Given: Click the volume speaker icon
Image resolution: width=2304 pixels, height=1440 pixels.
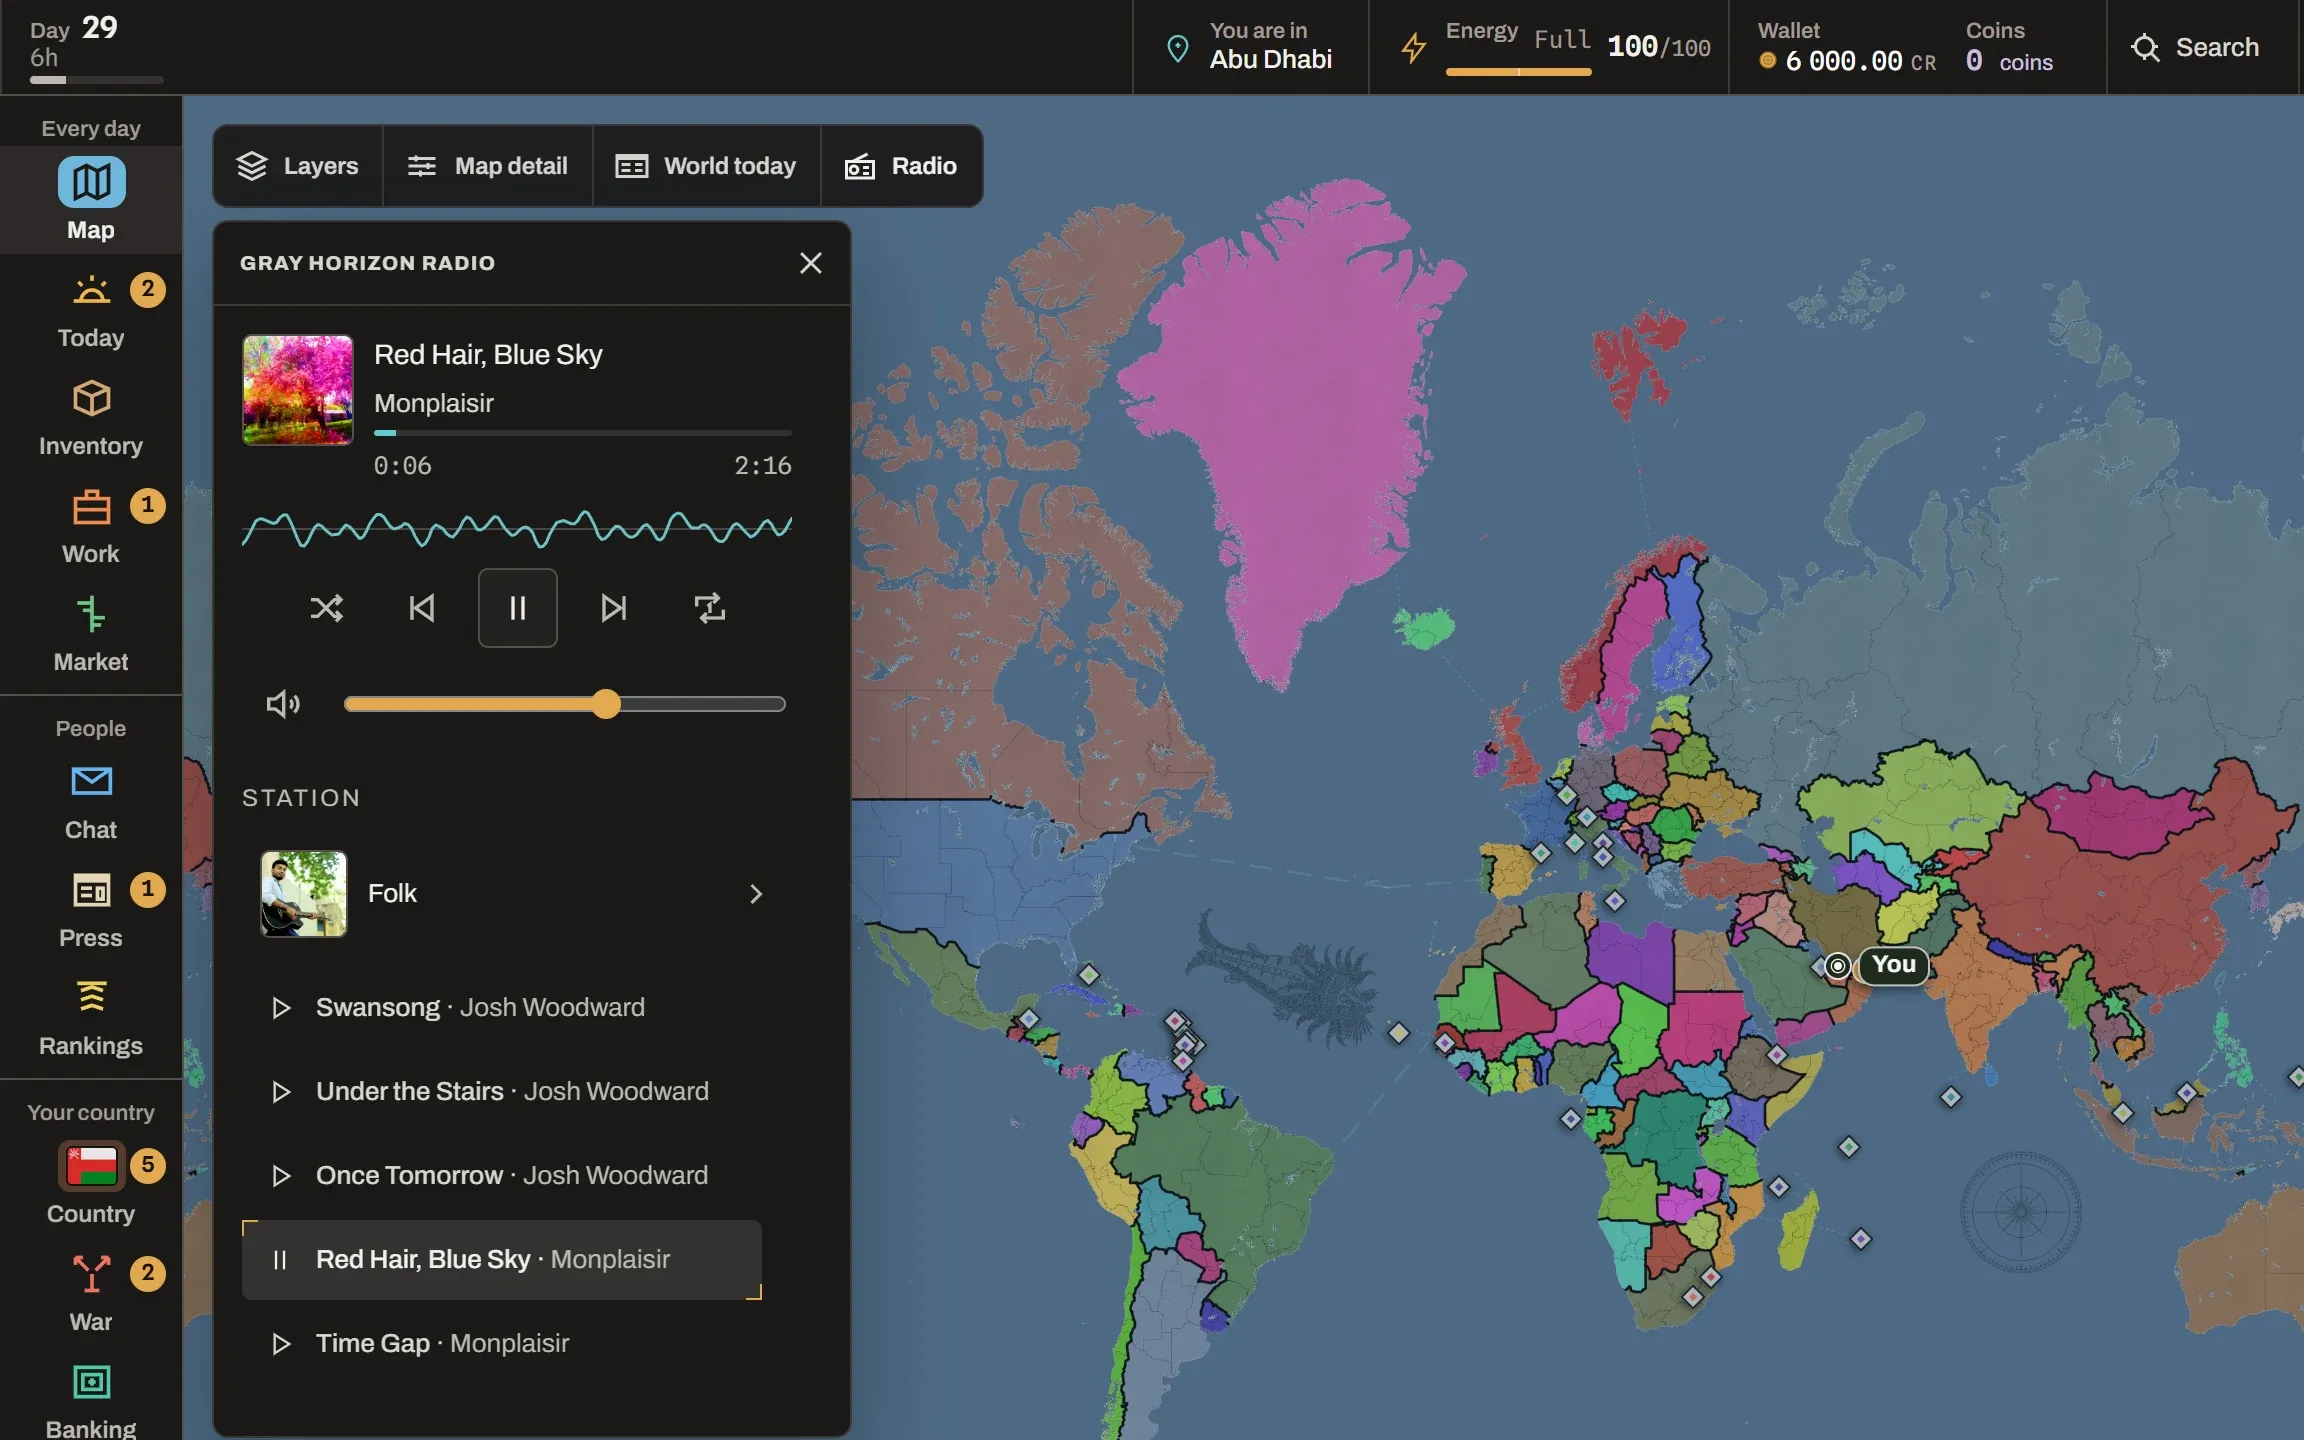Looking at the screenshot, I should (283, 704).
